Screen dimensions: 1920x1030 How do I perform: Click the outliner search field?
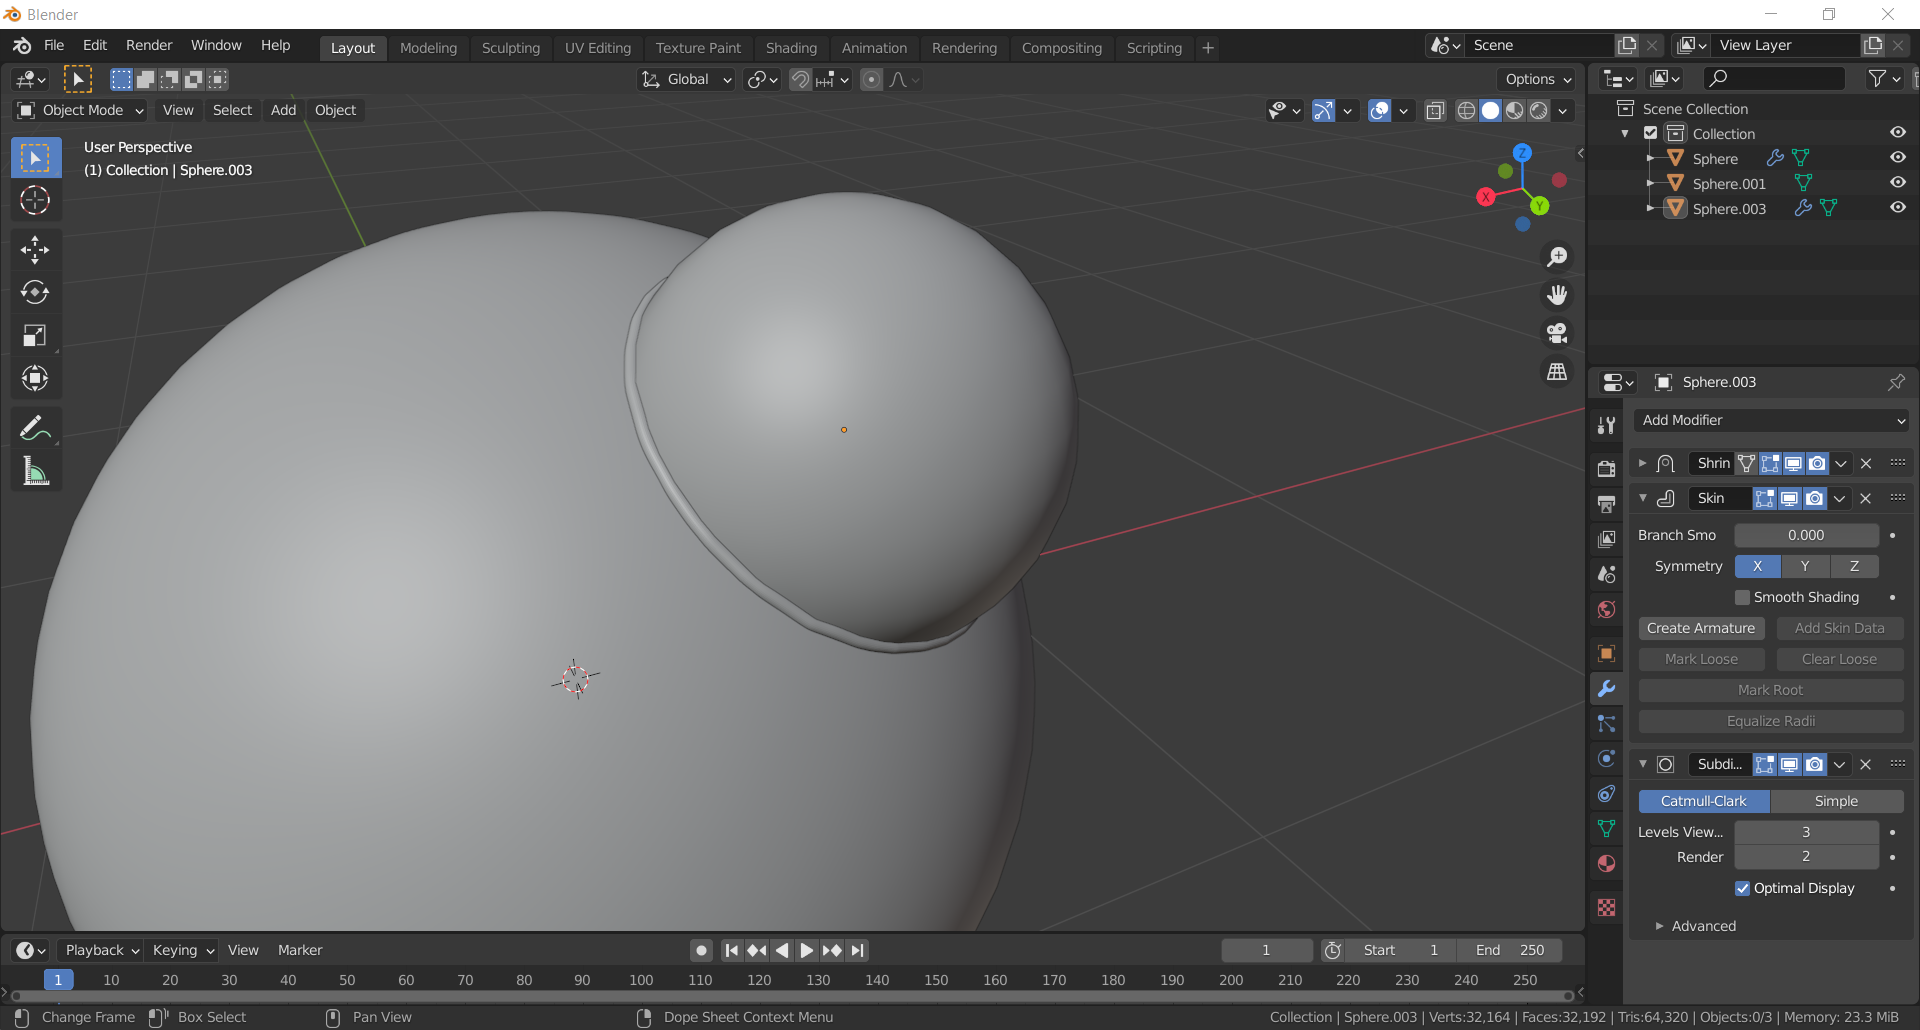click(x=1773, y=78)
